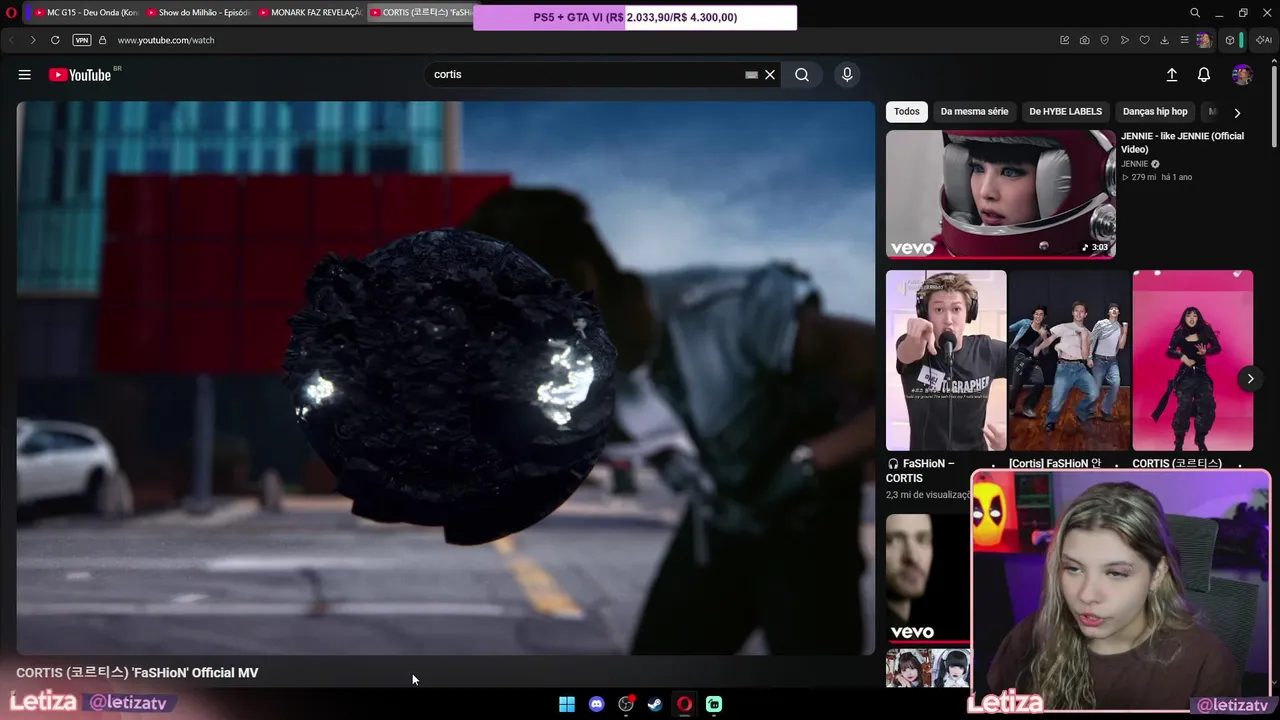Open the green Streamlabs taskbar icon
This screenshot has width=1280, height=720.
point(714,704)
